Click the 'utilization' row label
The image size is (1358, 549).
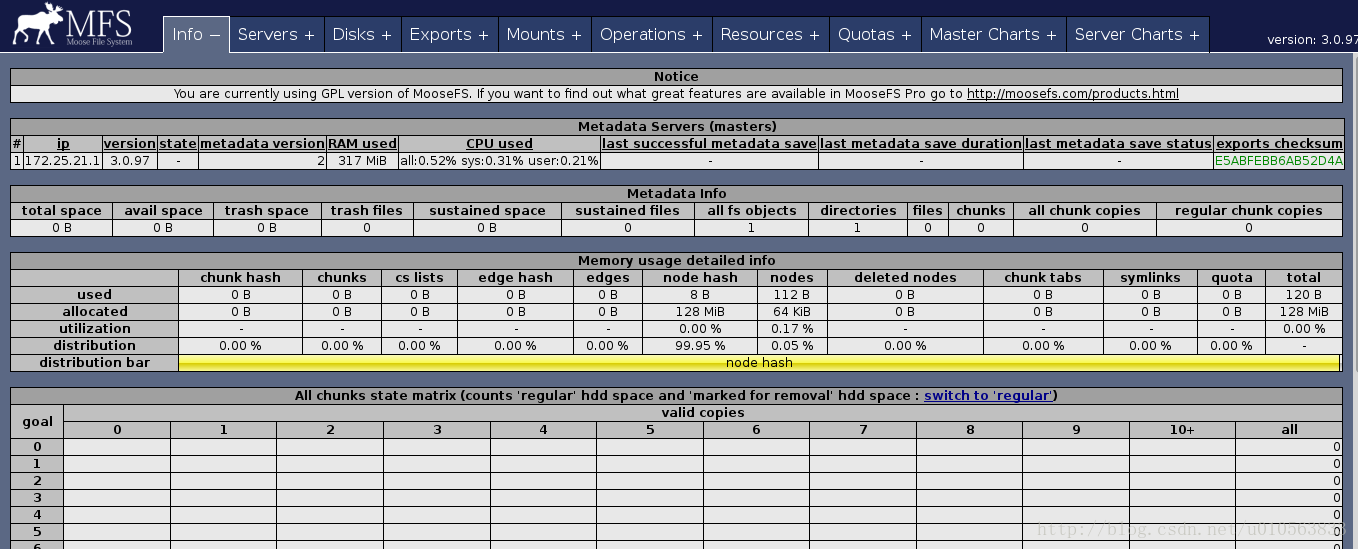coord(95,329)
